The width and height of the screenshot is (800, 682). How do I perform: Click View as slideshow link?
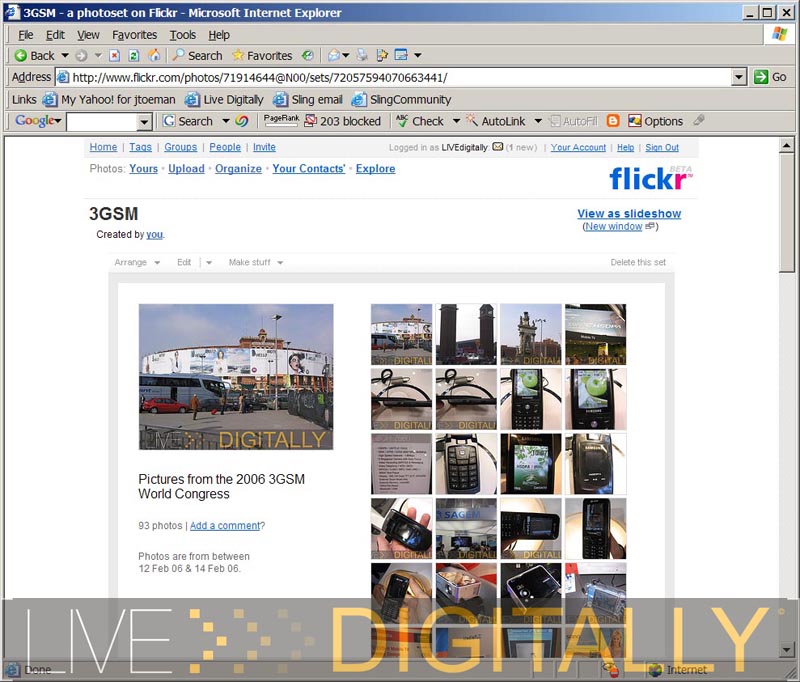point(629,214)
